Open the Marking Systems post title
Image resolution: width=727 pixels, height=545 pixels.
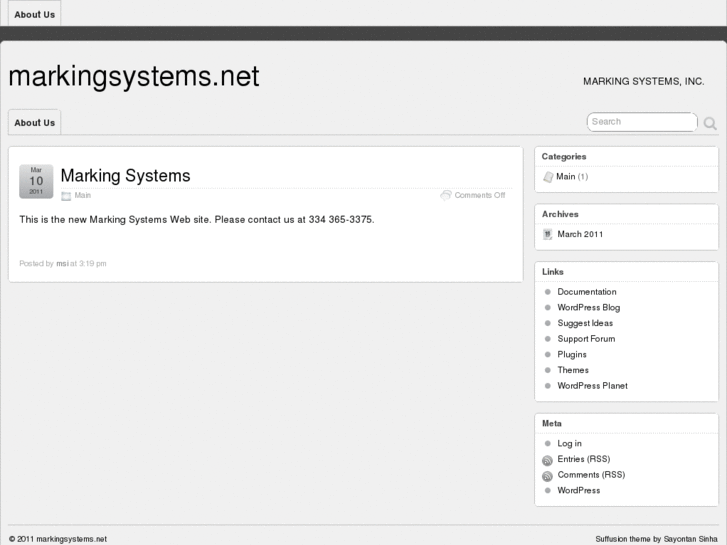point(126,175)
